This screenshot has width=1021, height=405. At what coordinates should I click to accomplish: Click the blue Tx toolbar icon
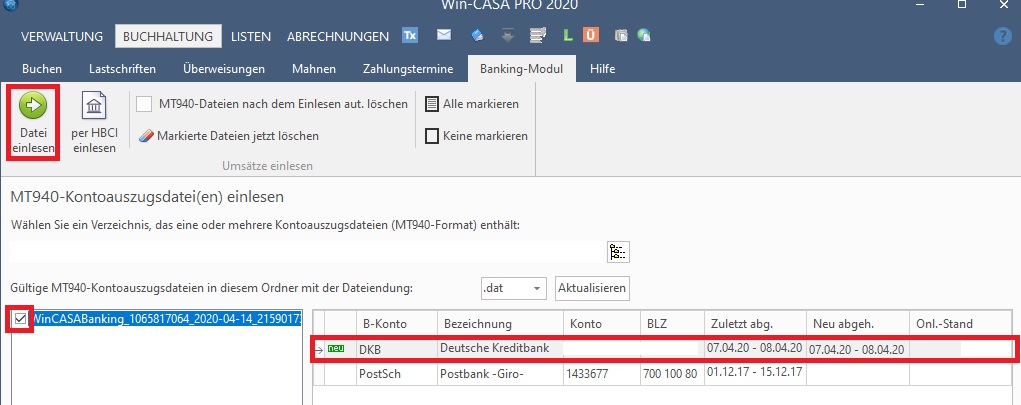(x=410, y=36)
